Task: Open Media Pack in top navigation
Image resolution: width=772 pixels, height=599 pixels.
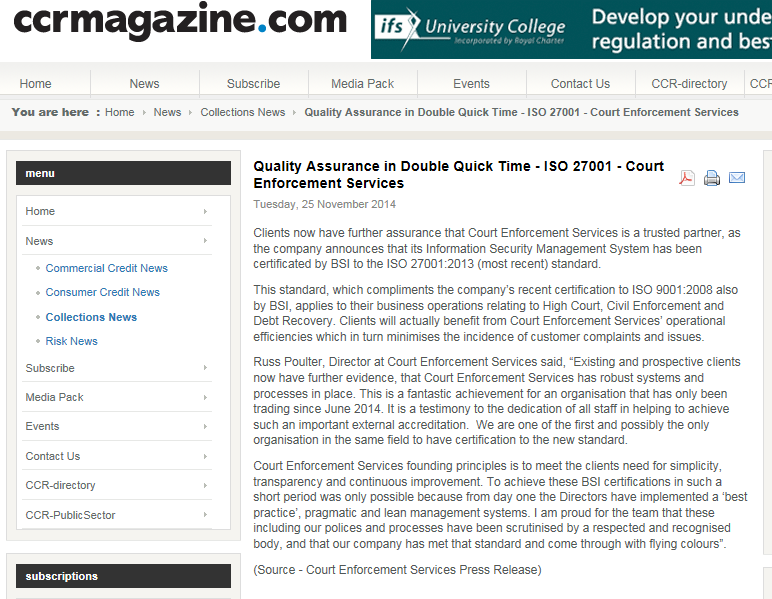Action: pos(363,84)
